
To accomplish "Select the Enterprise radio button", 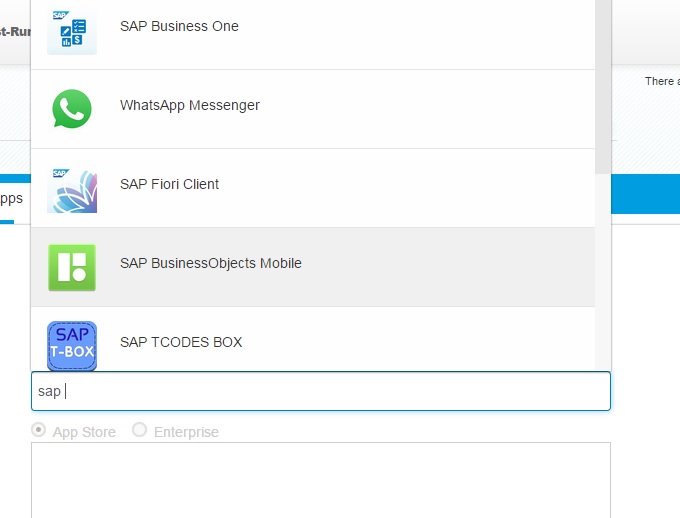I will (139, 430).
